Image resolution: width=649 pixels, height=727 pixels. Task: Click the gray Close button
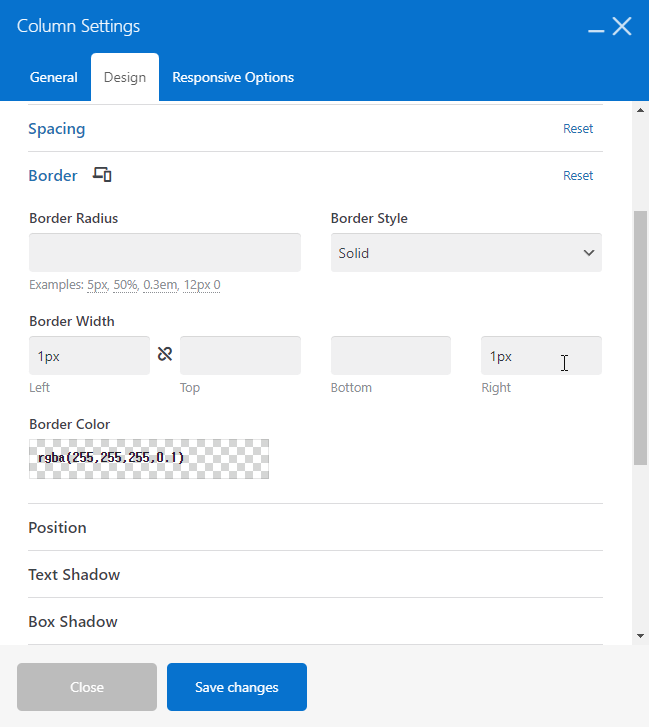pyautogui.click(x=87, y=687)
